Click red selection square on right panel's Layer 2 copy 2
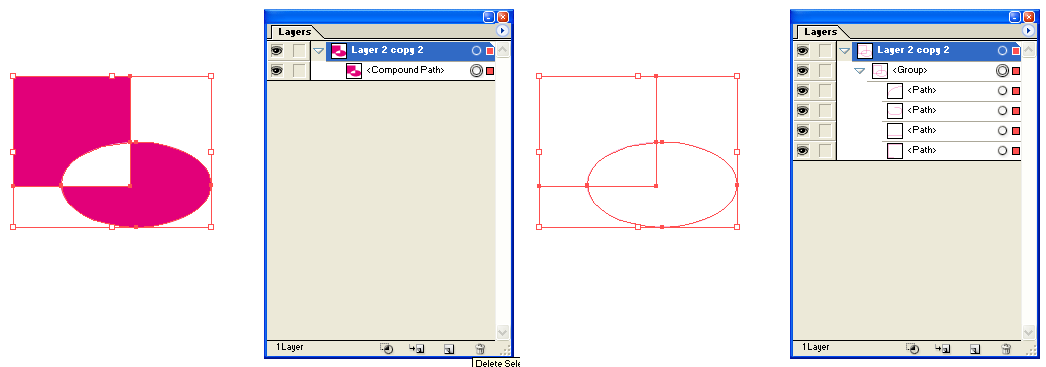The width and height of the screenshot is (1046, 367). click(x=1016, y=51)
